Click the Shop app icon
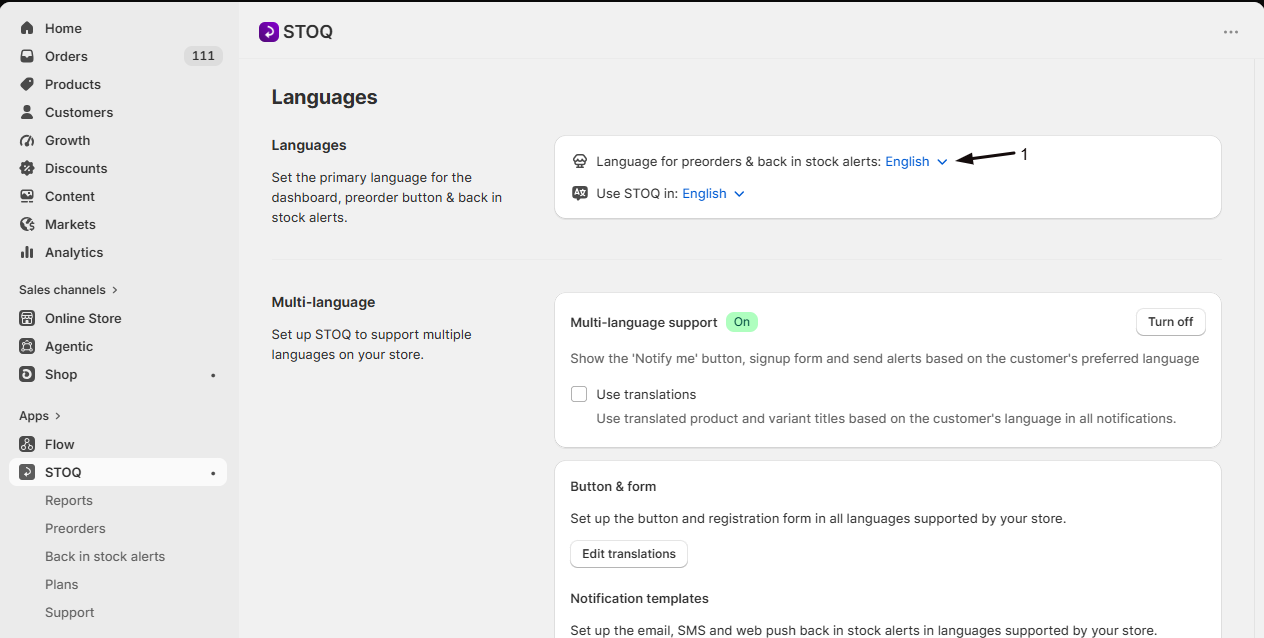 [x=27, y=374]
